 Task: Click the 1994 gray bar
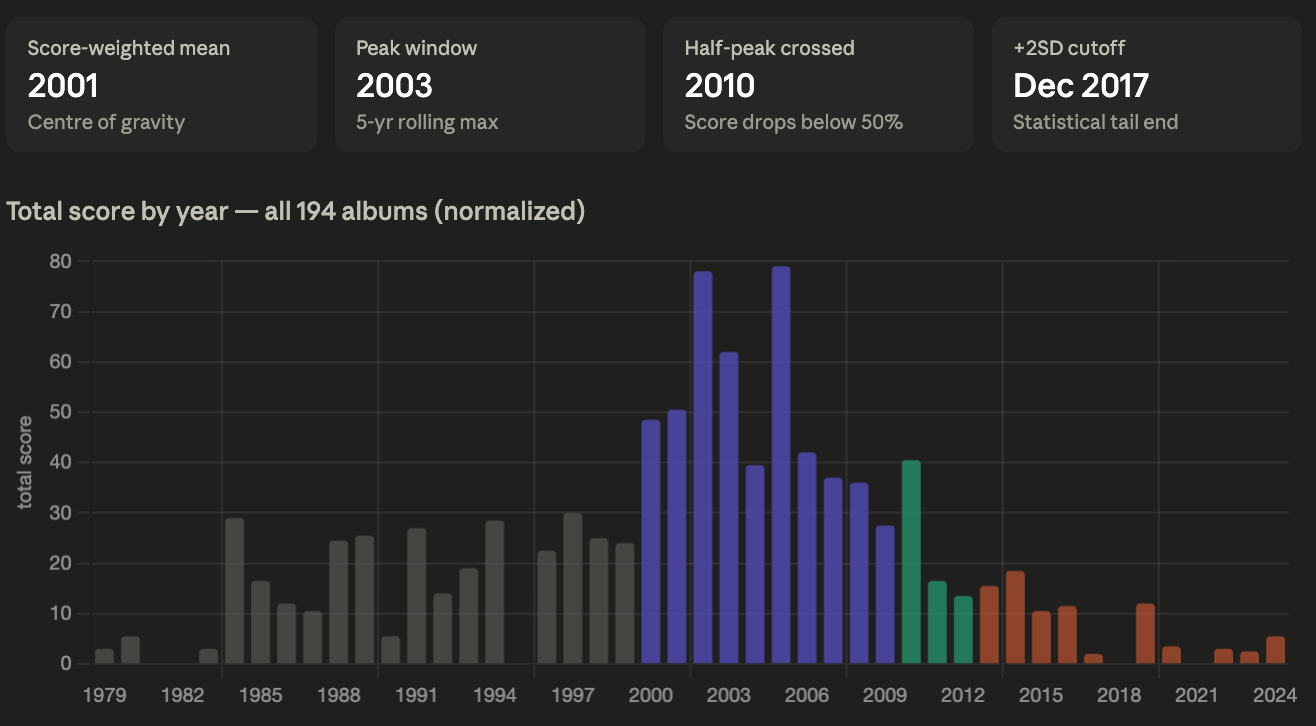tap(495, 592)
